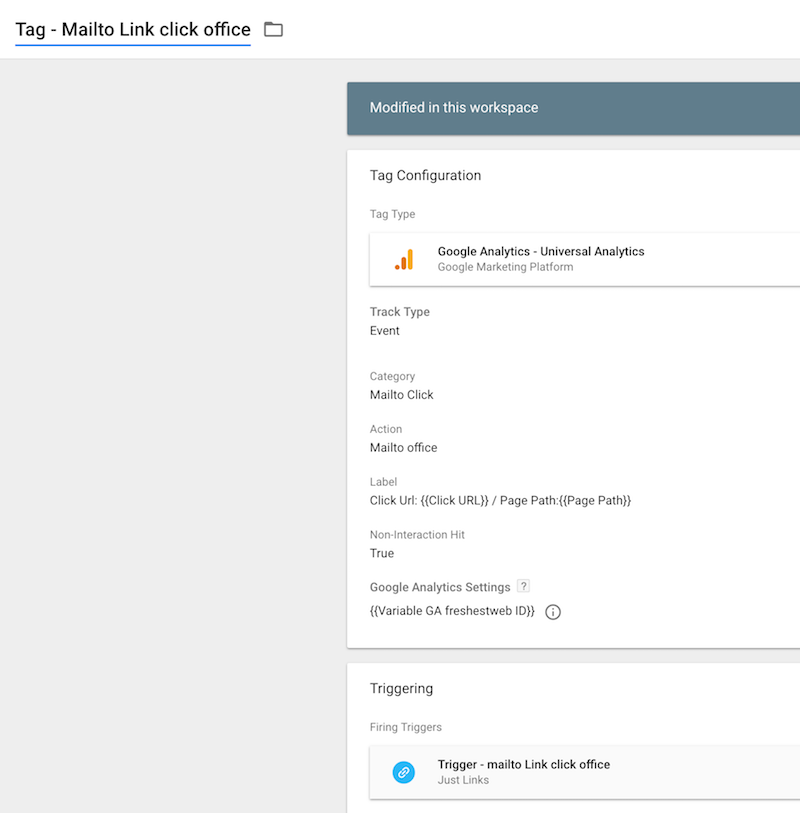The image size is (800, 813).
Task: Click the Google Analytics bar chart icon
Action: click(x=404, y=259)
